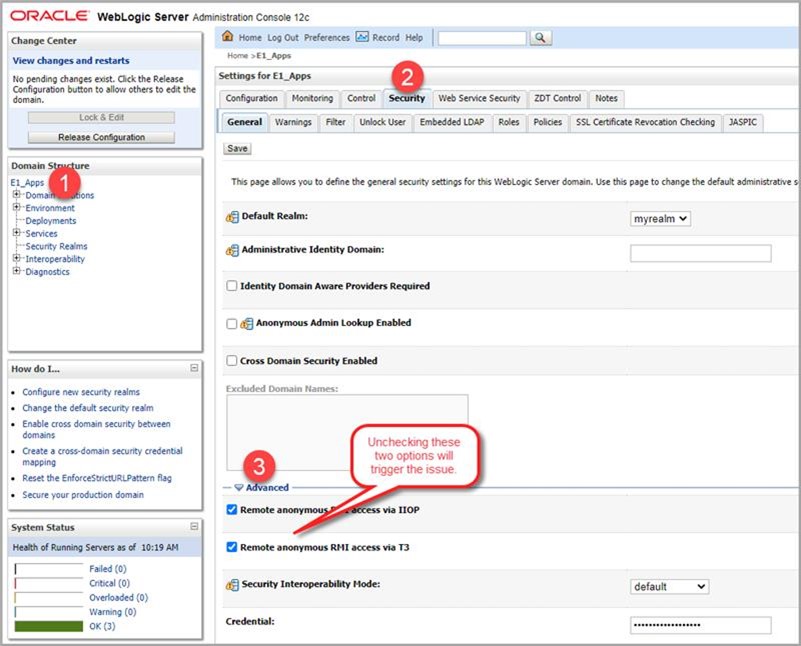
Task: Open the Embedded LDAP sub-tab
Action: pyautogui.click(x=452, y=122)
